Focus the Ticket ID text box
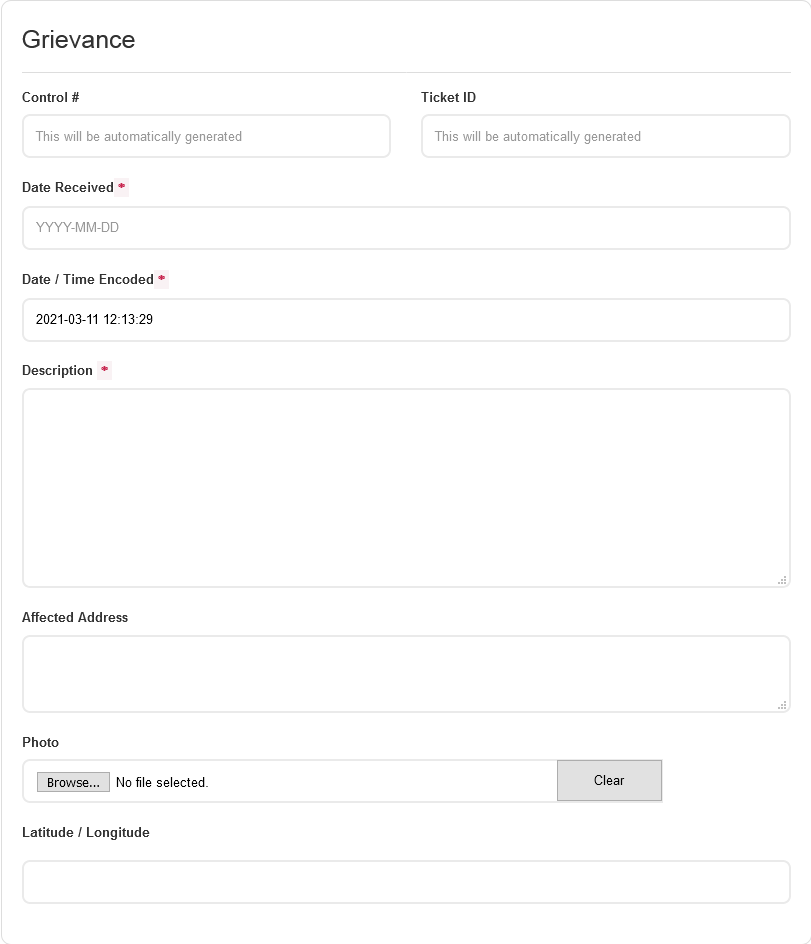The width and height of the screenshot is (811, 944). [x=605, y=136]
